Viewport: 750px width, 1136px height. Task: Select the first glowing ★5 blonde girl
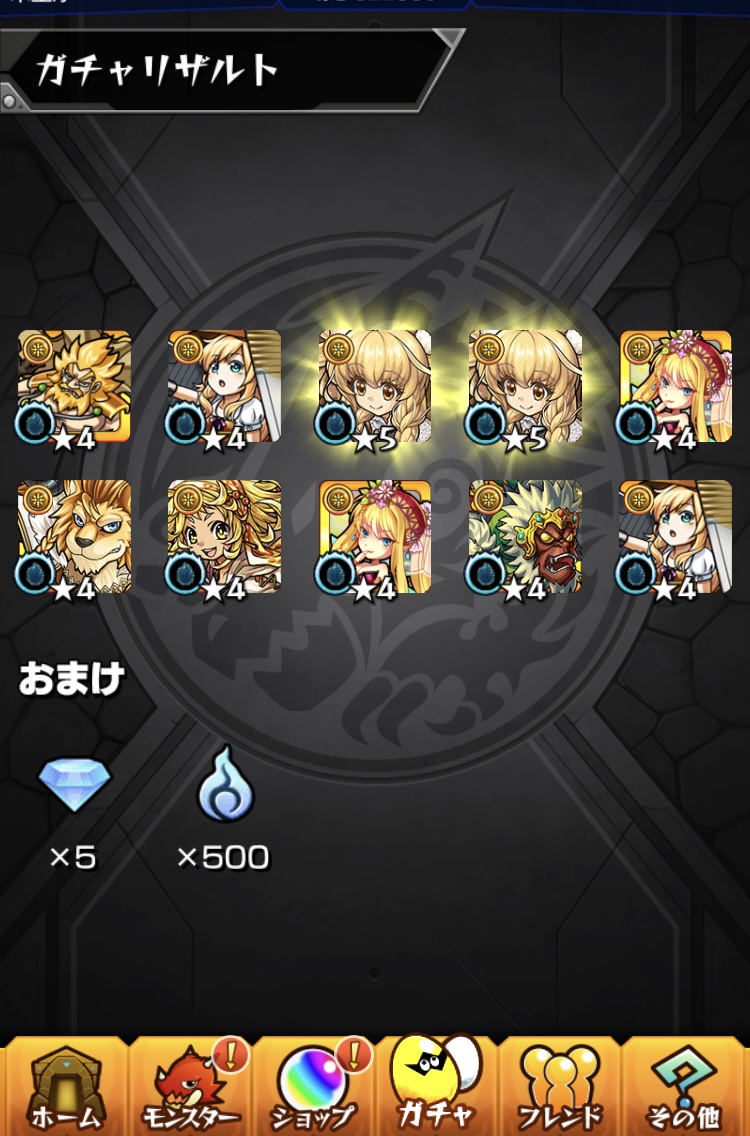pyautogui.click(x=375, y=387)
